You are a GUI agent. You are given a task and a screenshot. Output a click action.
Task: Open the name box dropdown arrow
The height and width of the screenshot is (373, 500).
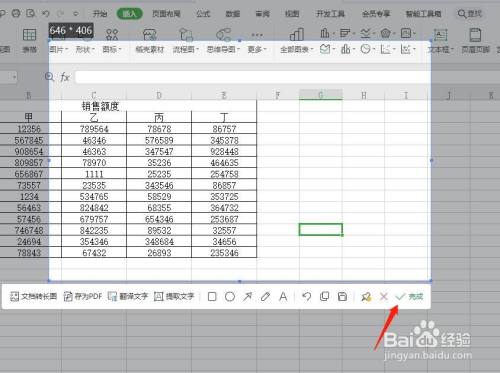click(14, 77)
